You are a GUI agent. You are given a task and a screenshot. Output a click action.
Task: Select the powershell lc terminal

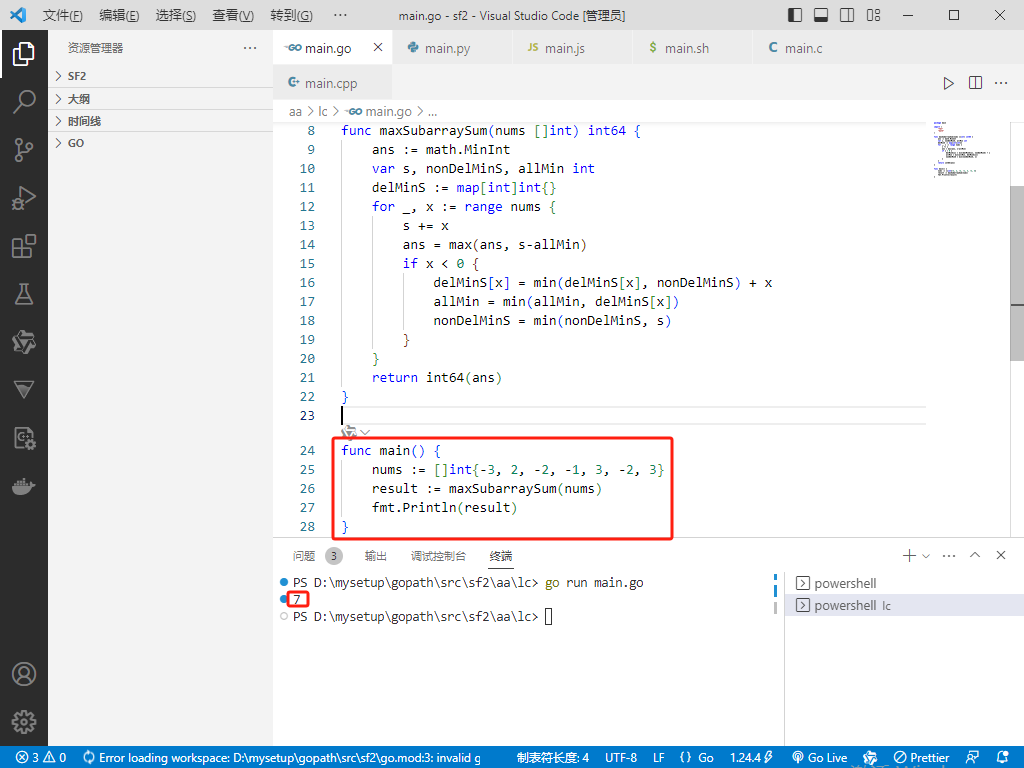(x=904, y=605)
